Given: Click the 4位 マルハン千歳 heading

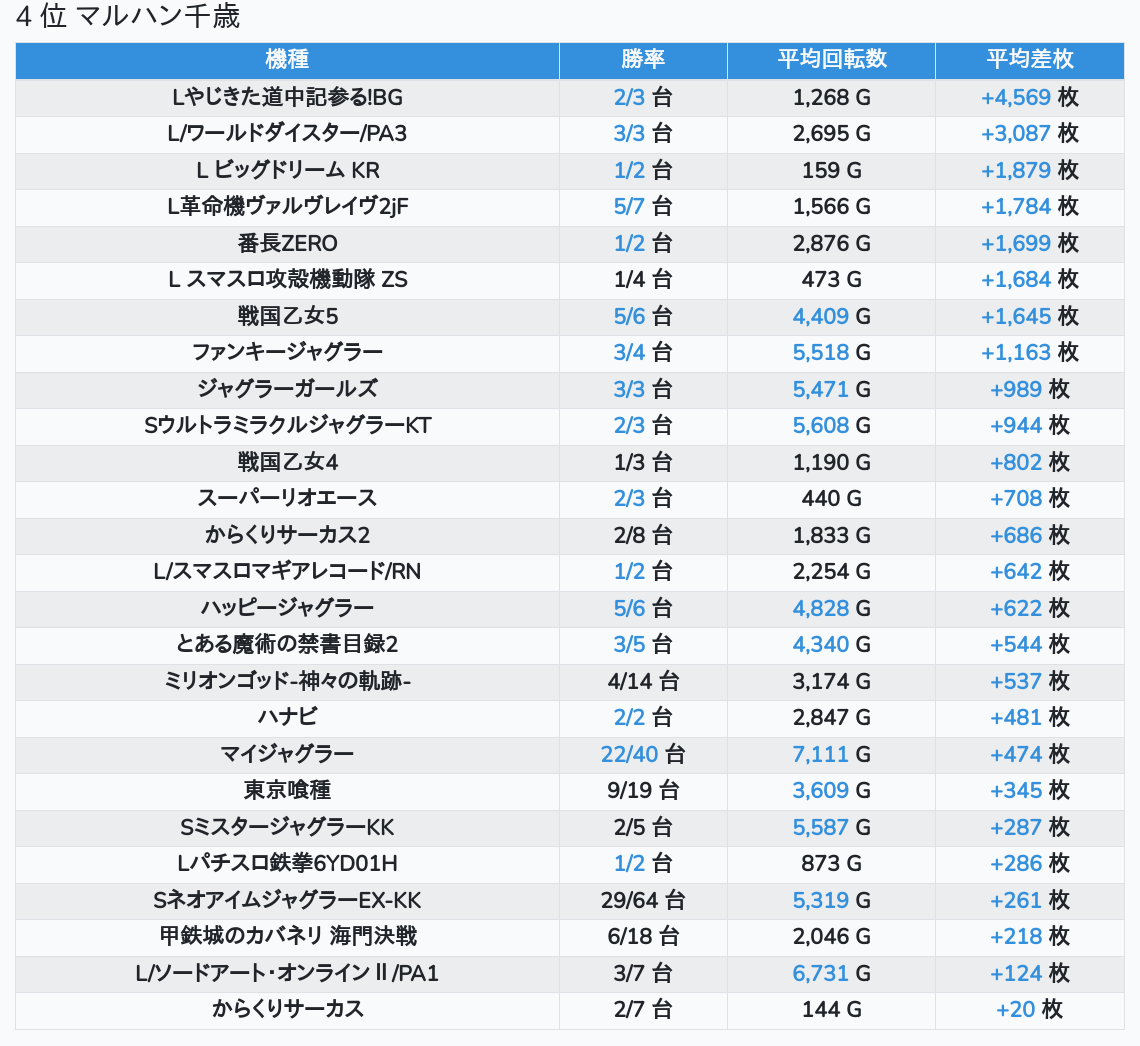Looking at the screenshot, I should tap(128, 16).
